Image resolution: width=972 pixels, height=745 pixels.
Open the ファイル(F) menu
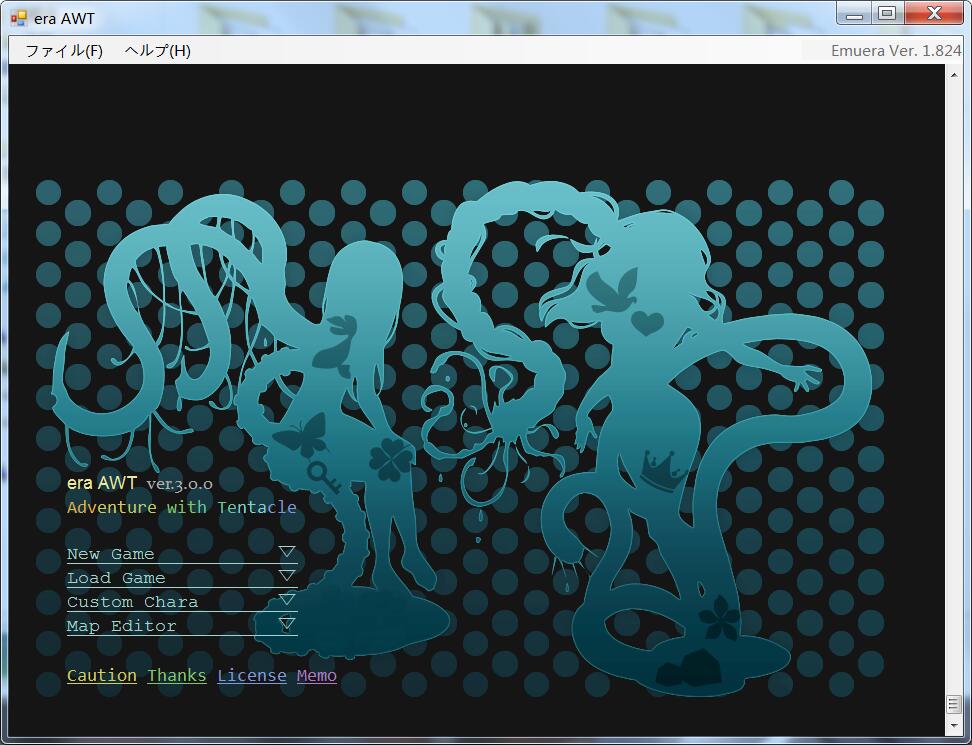(64, 51)
